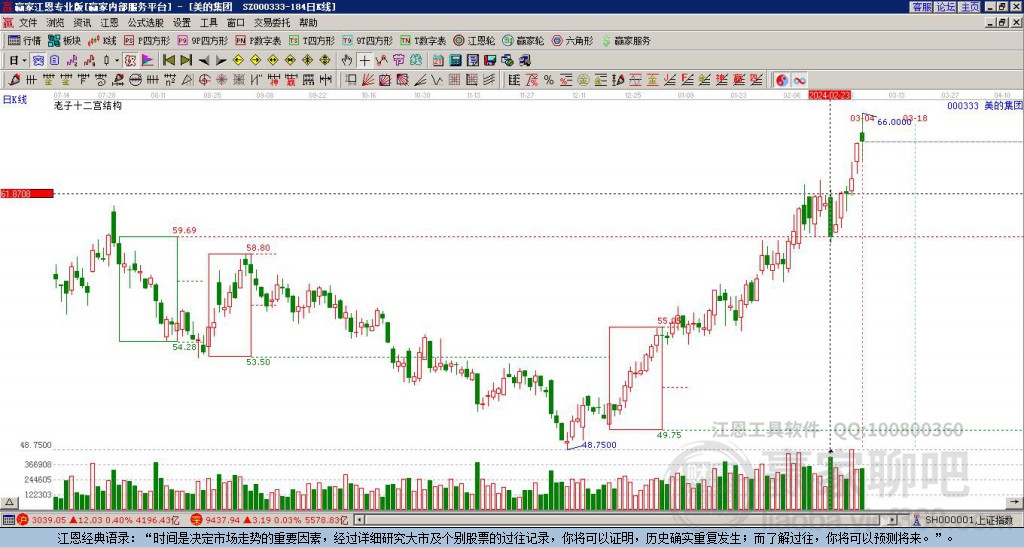Toggle the 权 adjustment button
The height and width of the screenshot is (548, 1024).
tap(130, 61)
